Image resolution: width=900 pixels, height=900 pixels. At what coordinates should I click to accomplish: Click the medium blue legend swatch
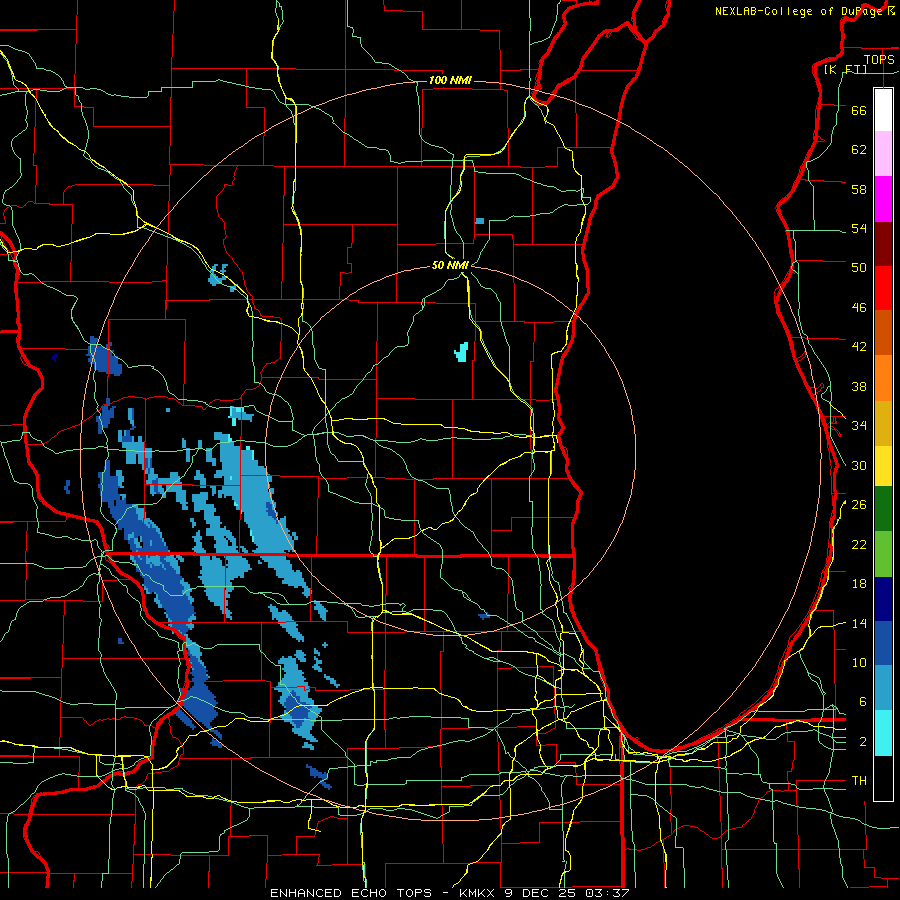point(883,643)
